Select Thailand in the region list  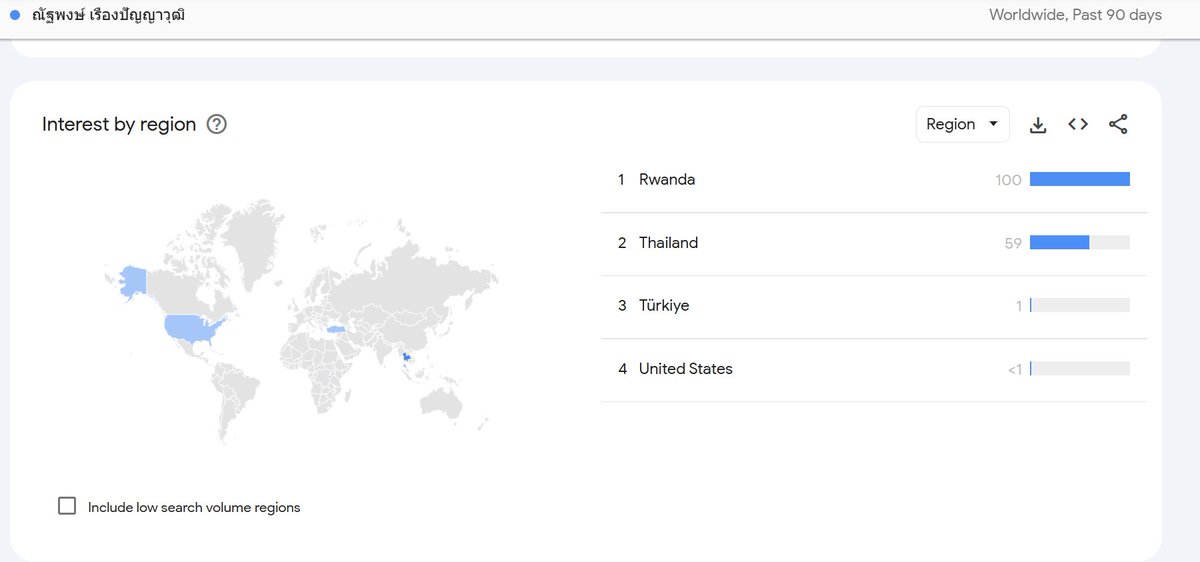pos(874,243)
